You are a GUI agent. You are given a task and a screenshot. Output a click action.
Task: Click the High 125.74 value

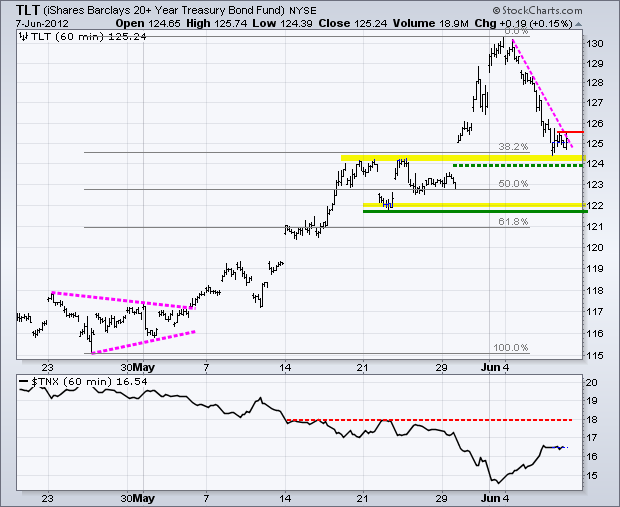[217, 24]
